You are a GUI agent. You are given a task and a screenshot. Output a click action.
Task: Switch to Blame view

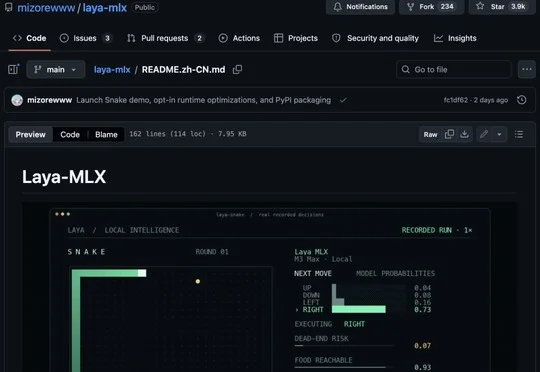click(x=106, y=135)
